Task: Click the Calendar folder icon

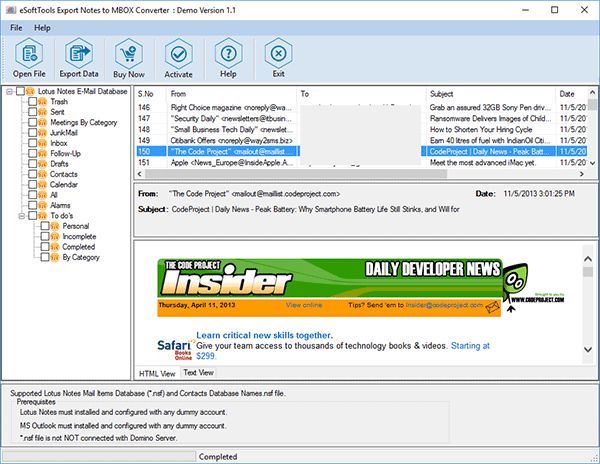Action: (42, 184)
